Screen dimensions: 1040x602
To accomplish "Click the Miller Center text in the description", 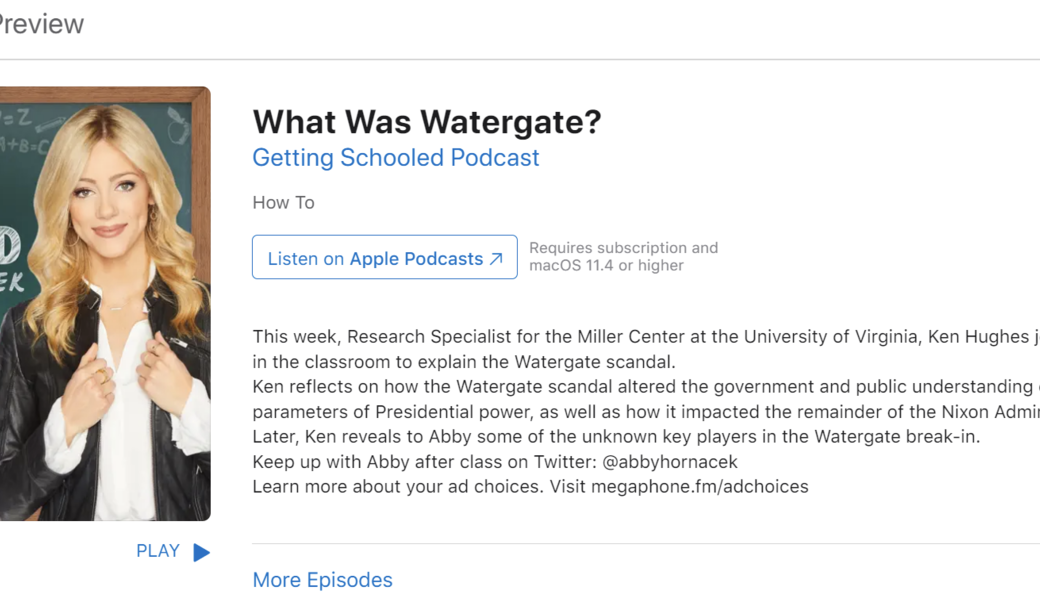I will (596, 337).
